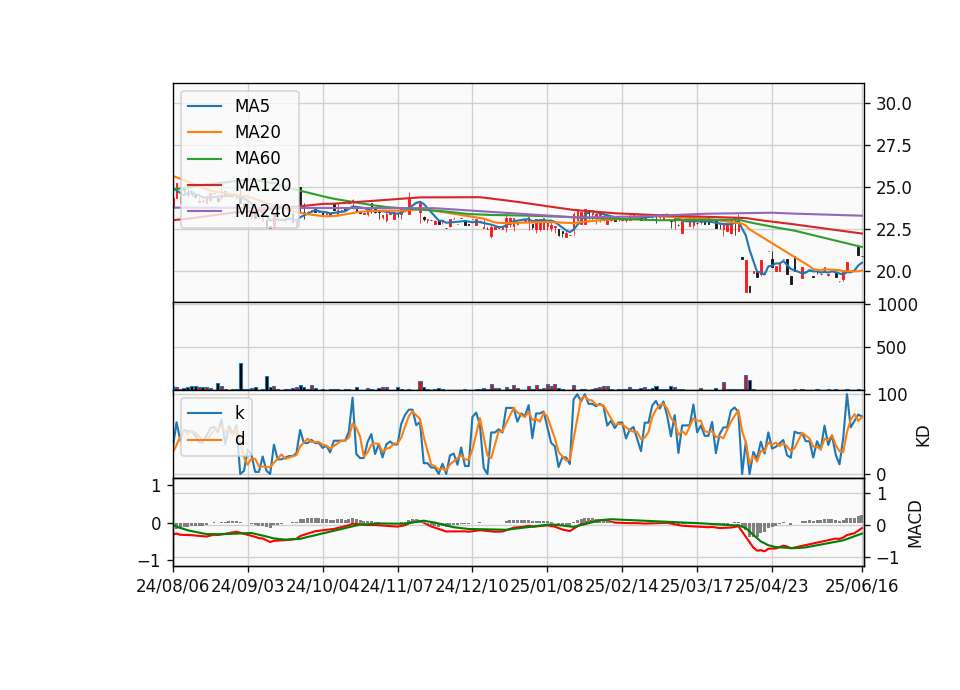Click the 24/09/03 date label

[248, 586]
